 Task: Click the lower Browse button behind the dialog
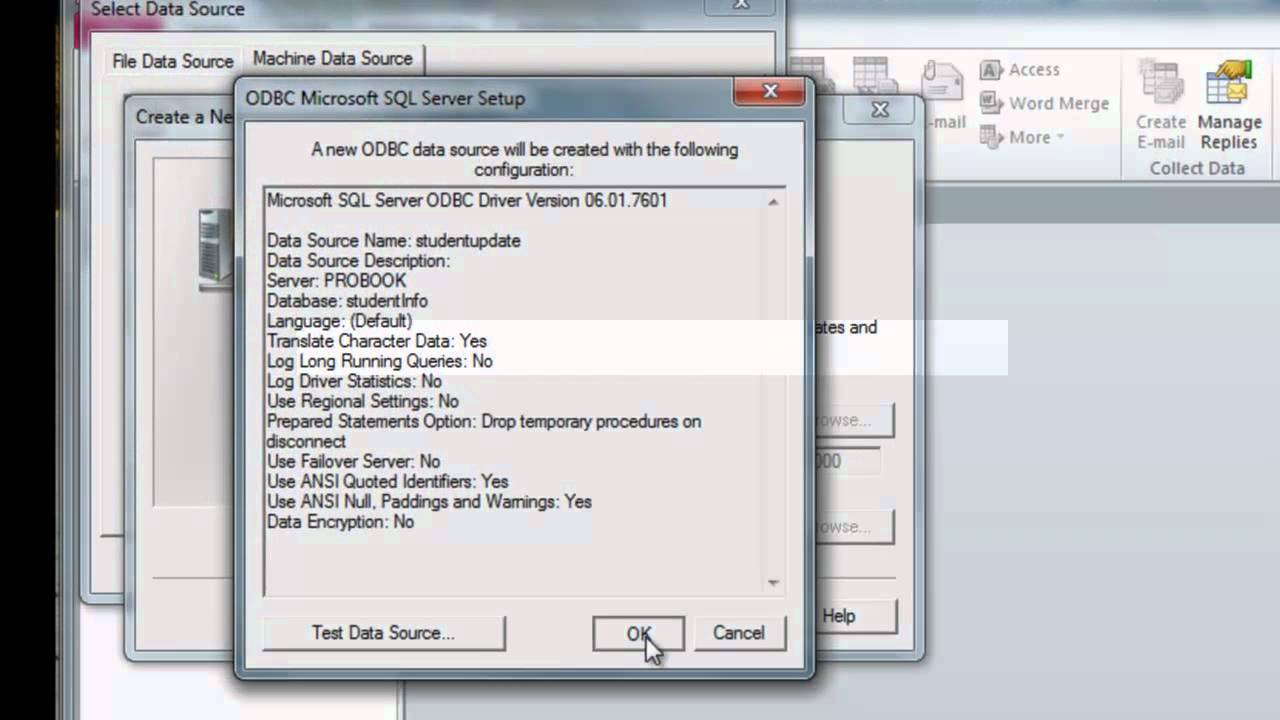pyautogui.click(x=854, y=526)
